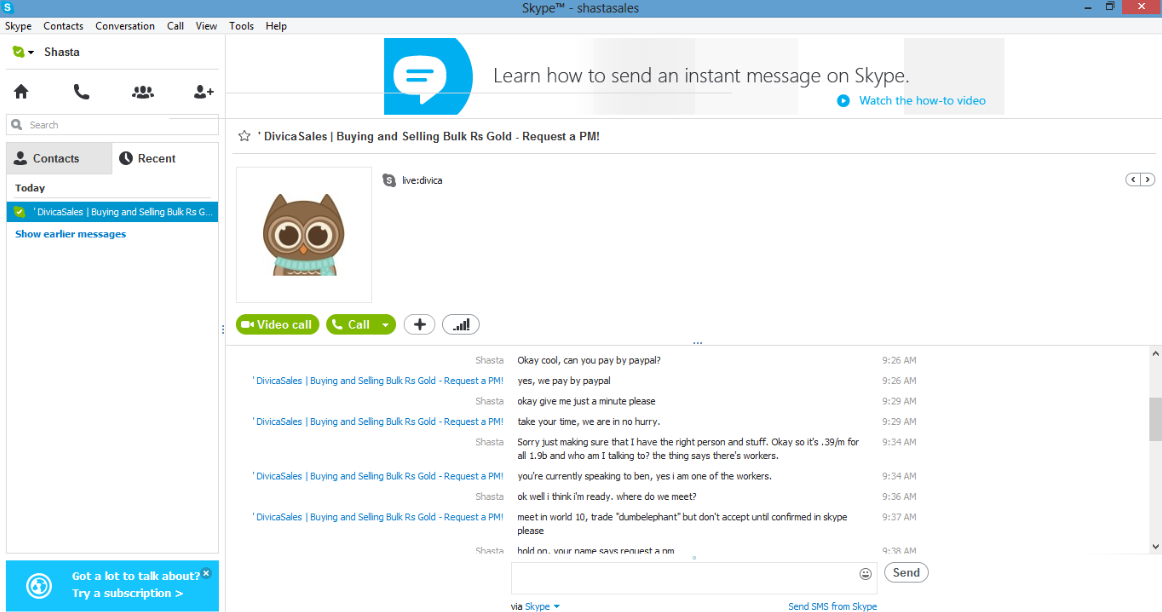Image resolution: width=1162 pixels, height=612 pixels.
Task: Click the create group icon
Action: click(142, 92)
